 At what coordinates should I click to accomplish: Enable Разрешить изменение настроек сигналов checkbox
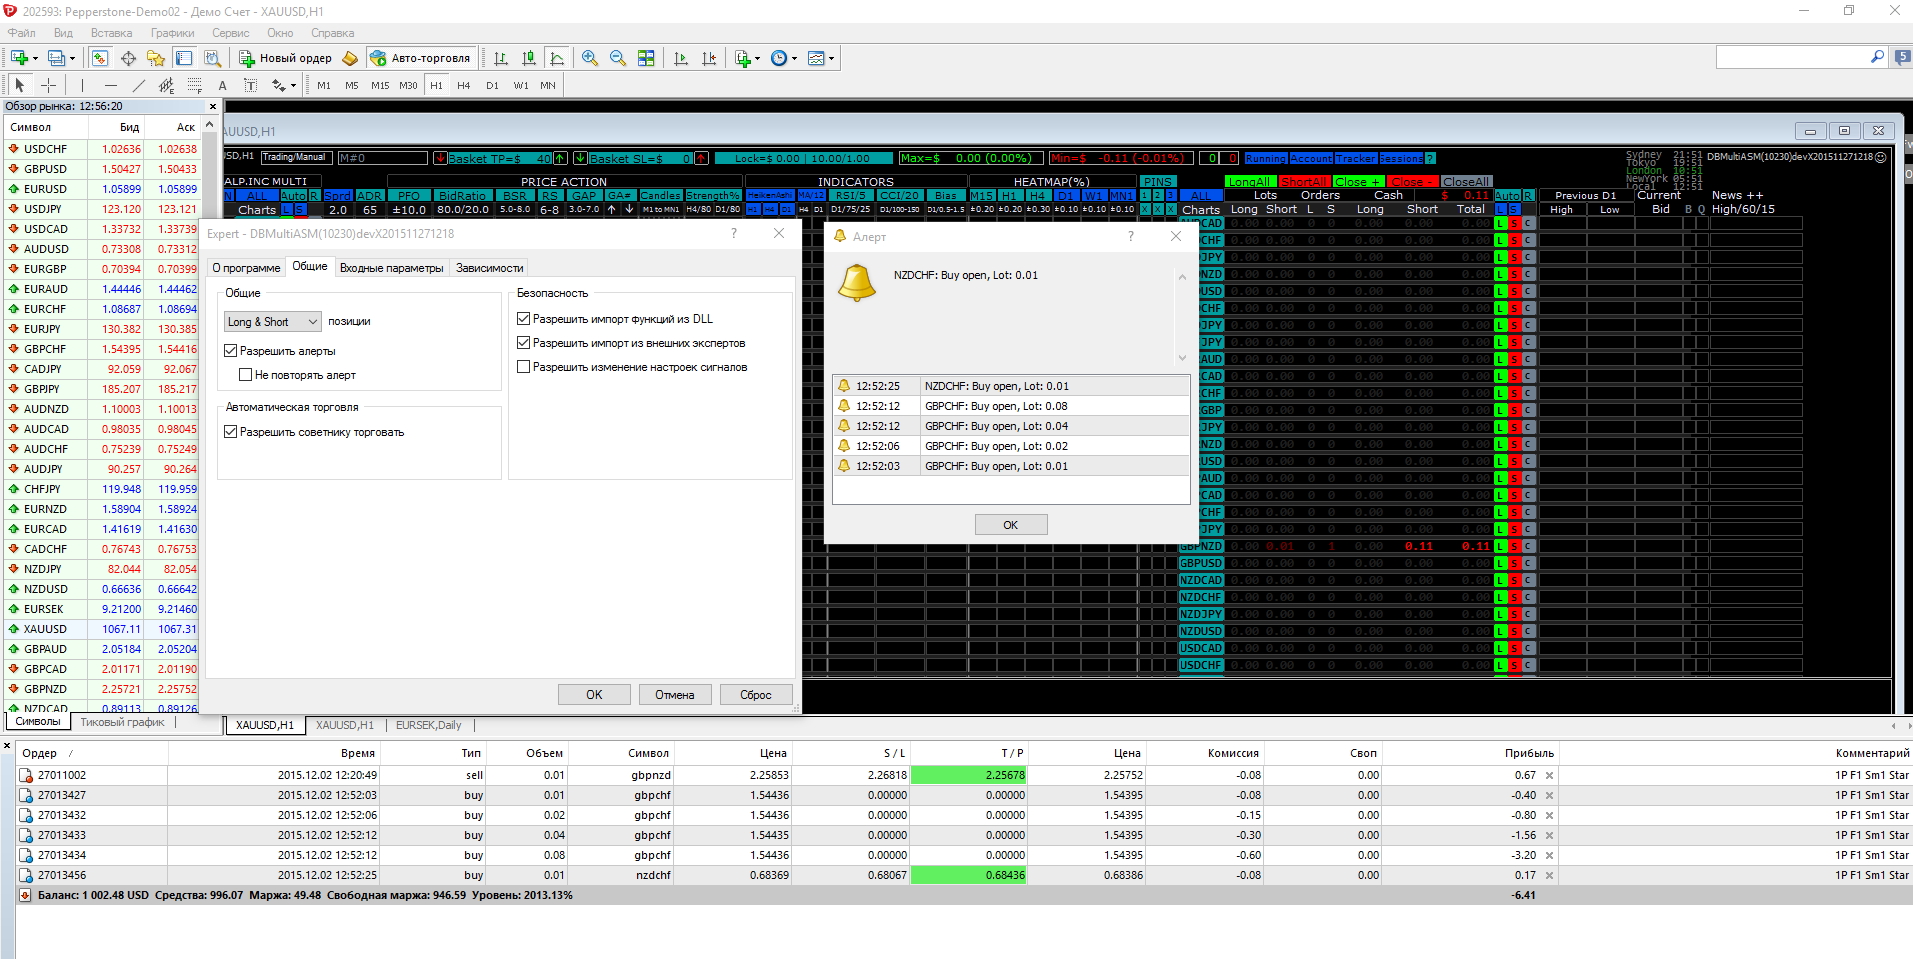click(523, 367)
